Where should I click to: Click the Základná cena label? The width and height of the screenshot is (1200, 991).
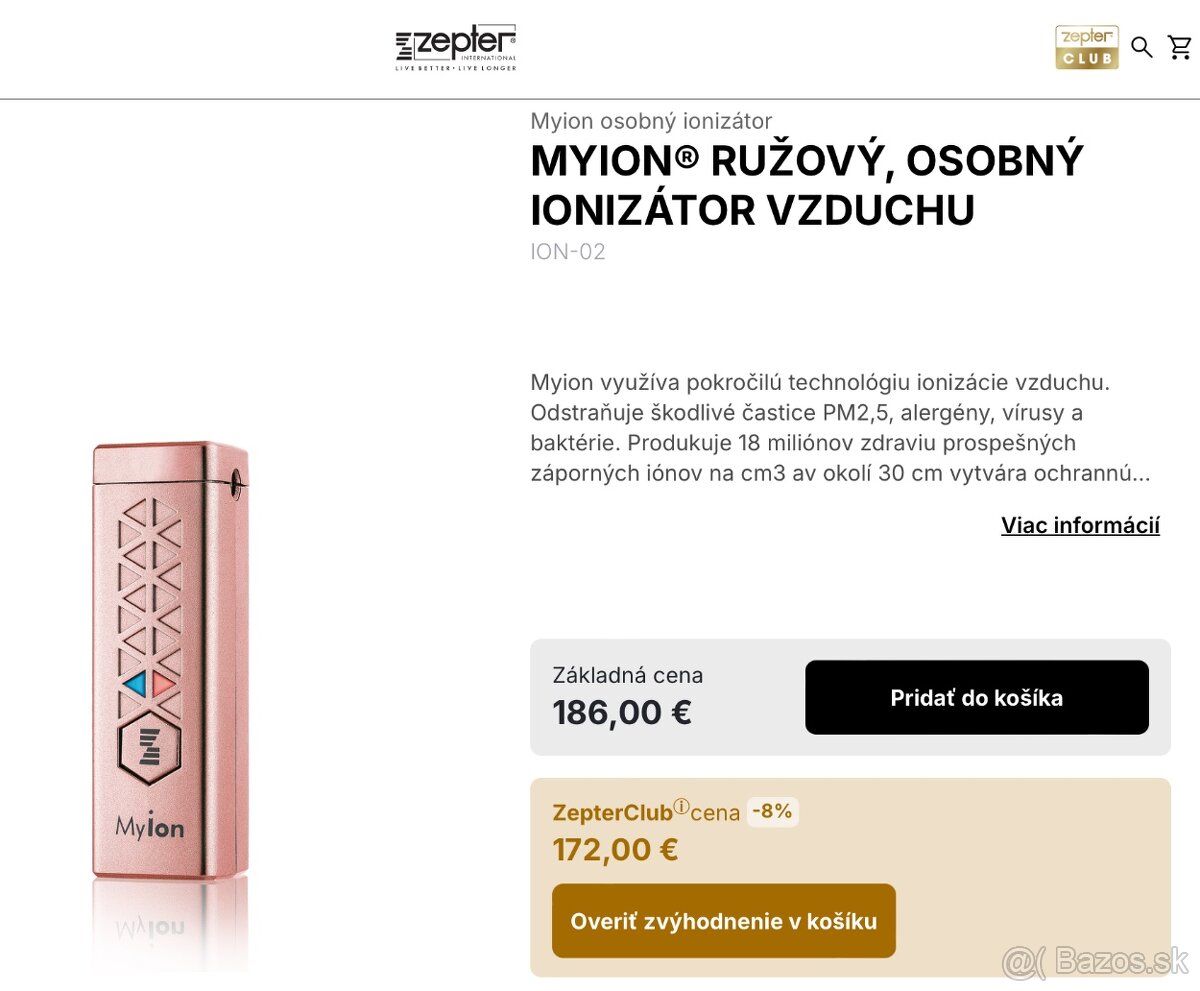pyautogui.click(x=627, y=675)
